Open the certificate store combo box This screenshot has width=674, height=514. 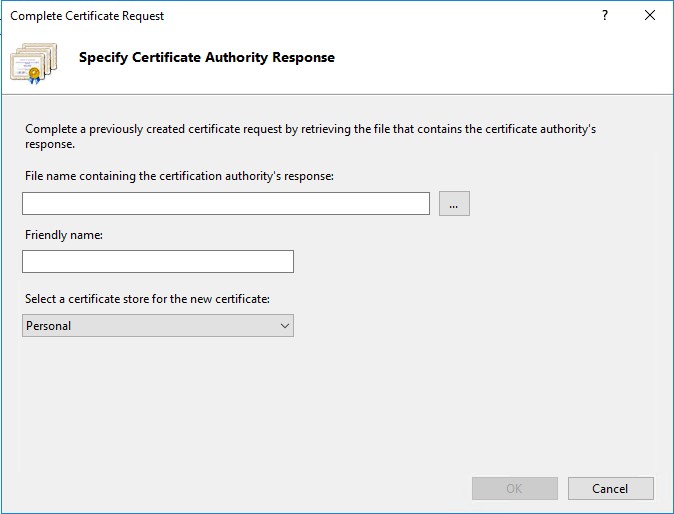click(158, 325)
